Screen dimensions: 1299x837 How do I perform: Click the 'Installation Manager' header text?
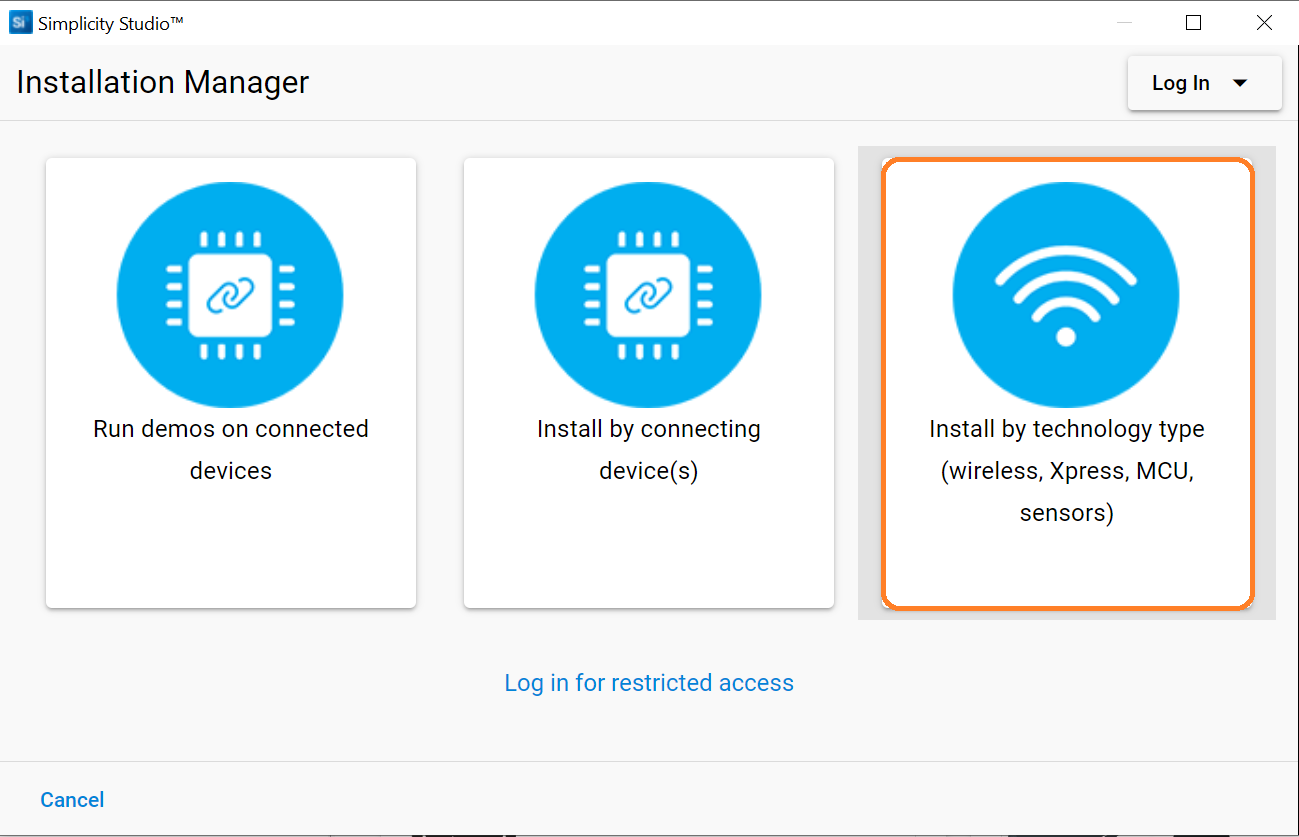162,82
